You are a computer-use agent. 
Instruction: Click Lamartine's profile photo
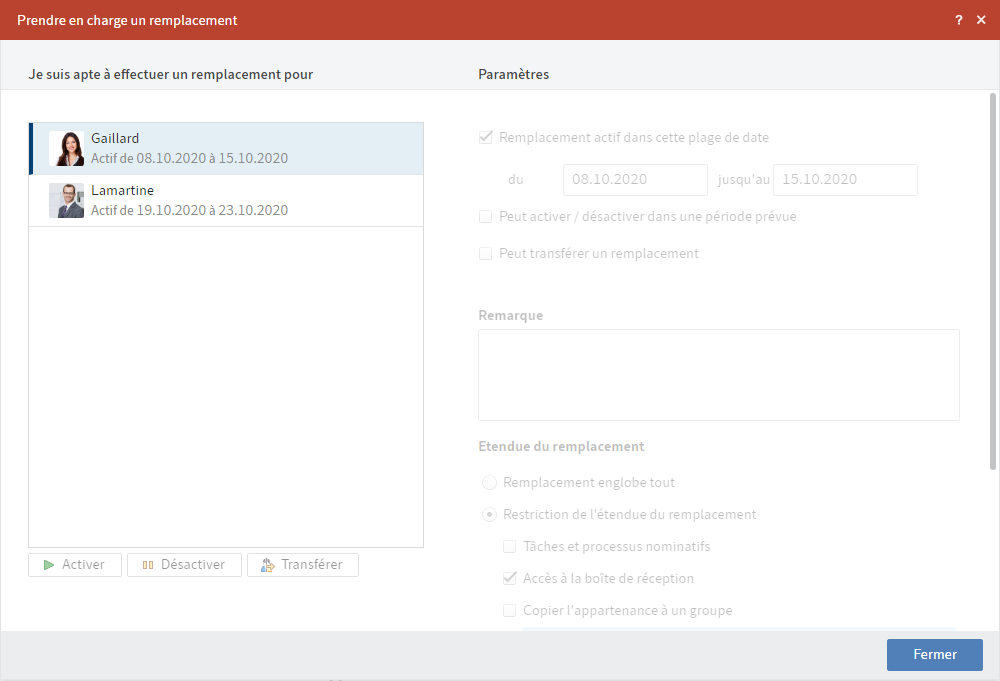coord(66,201)
